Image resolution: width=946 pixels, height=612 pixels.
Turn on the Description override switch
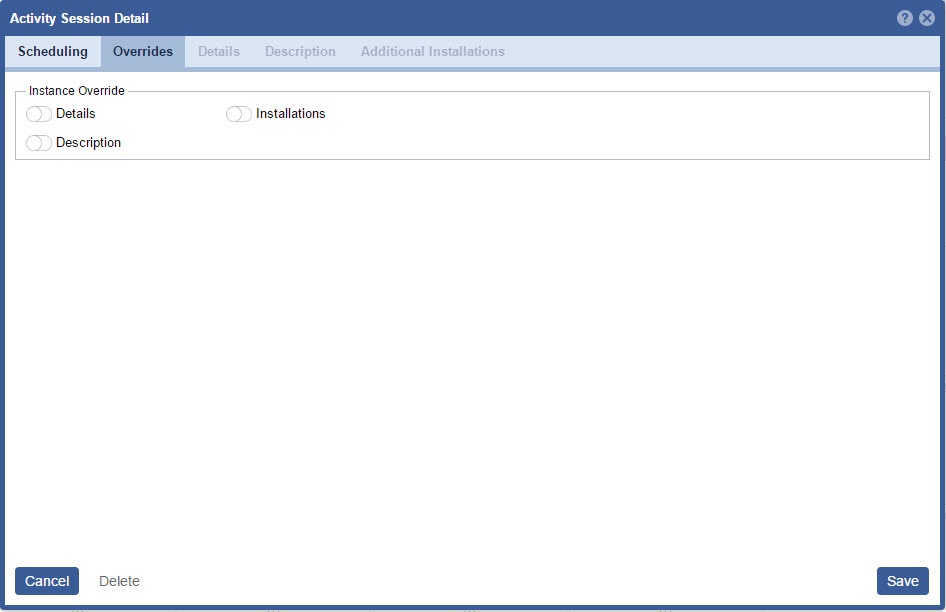tap(39, 143)
